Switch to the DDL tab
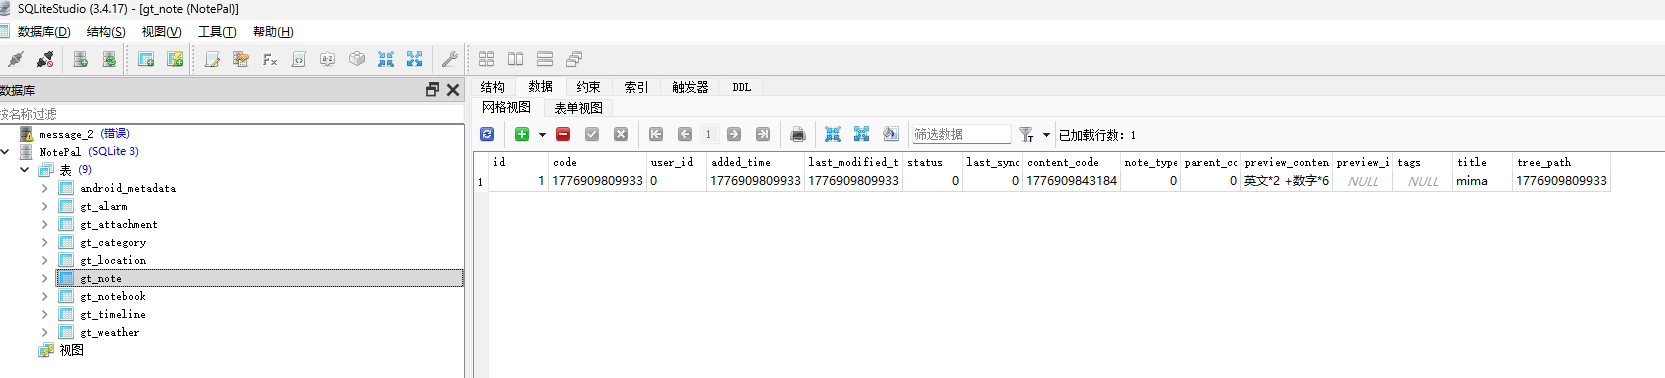1665x378 pixels. pyautogui.click(x=741, y=87)
